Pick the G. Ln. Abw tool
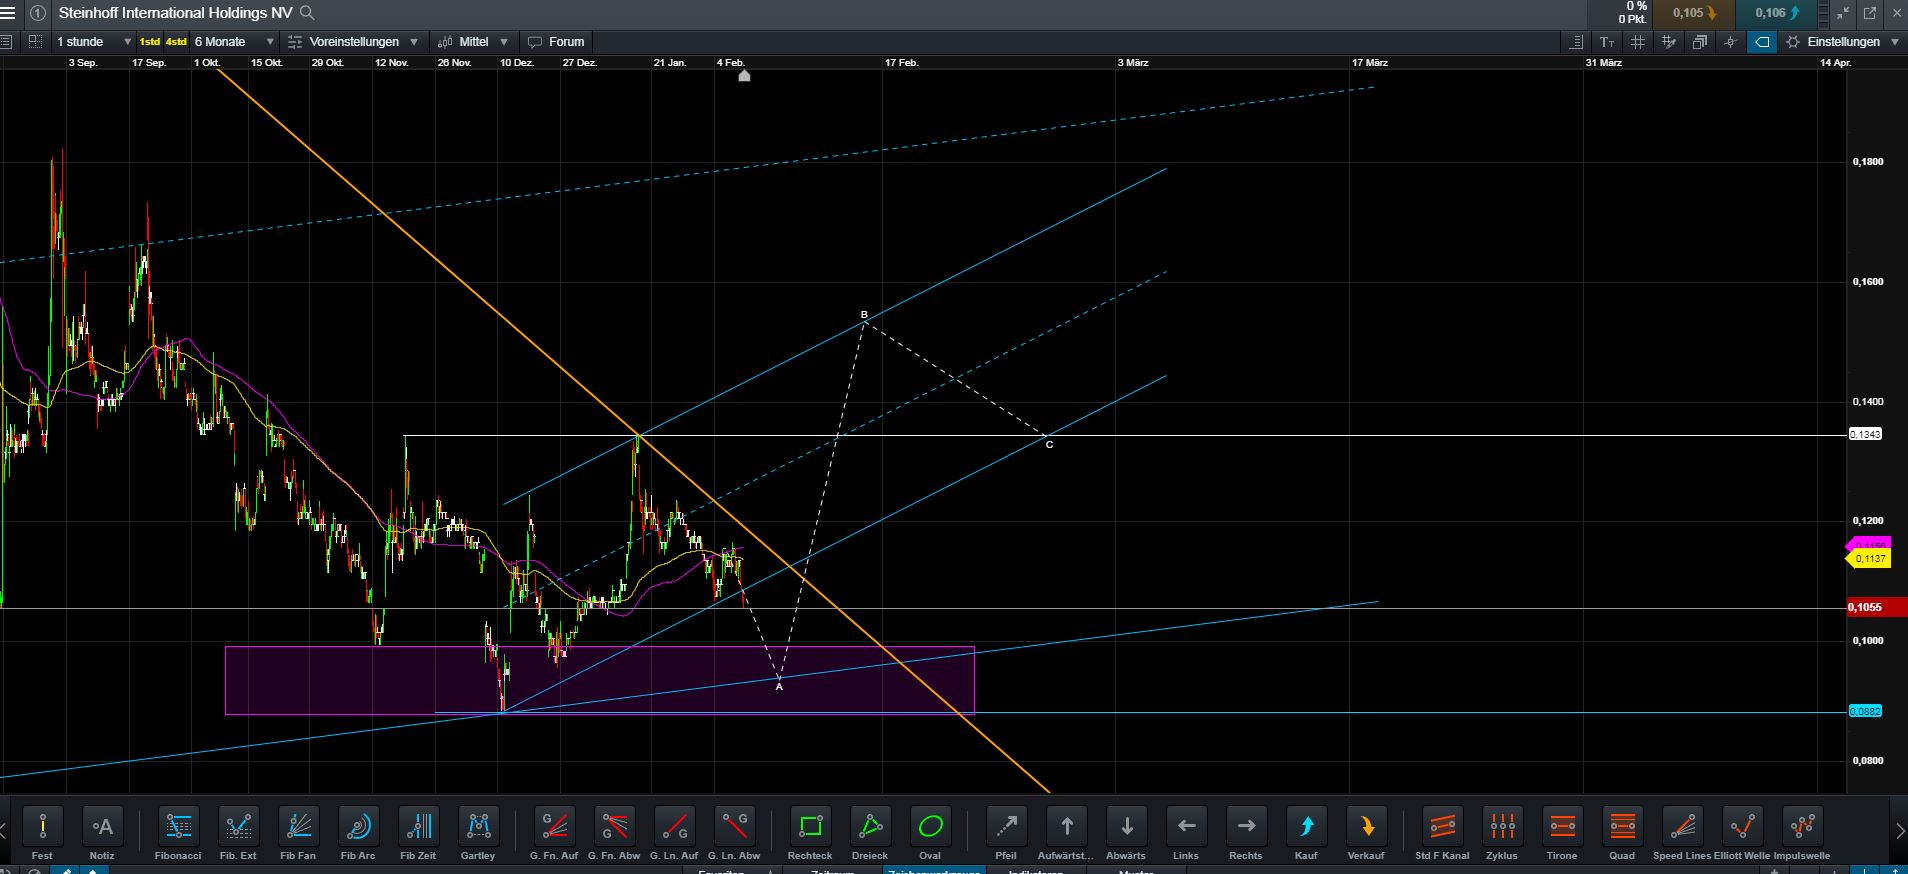The height and width of the screenshot is (874, 1908). 734,827
